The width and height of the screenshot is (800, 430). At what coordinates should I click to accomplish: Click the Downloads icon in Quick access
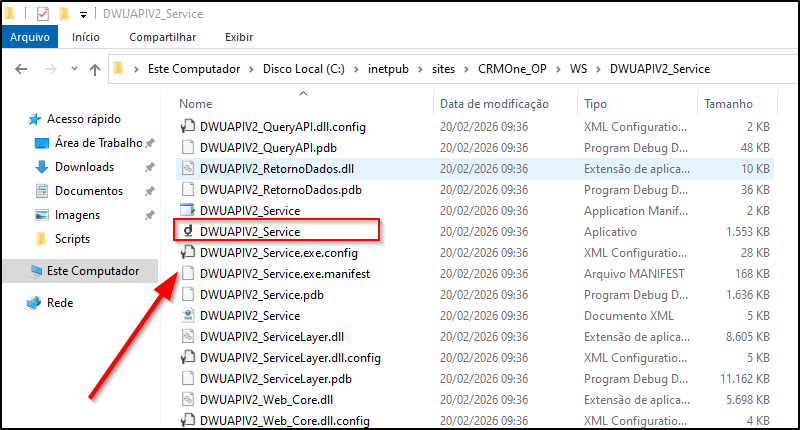42,167
